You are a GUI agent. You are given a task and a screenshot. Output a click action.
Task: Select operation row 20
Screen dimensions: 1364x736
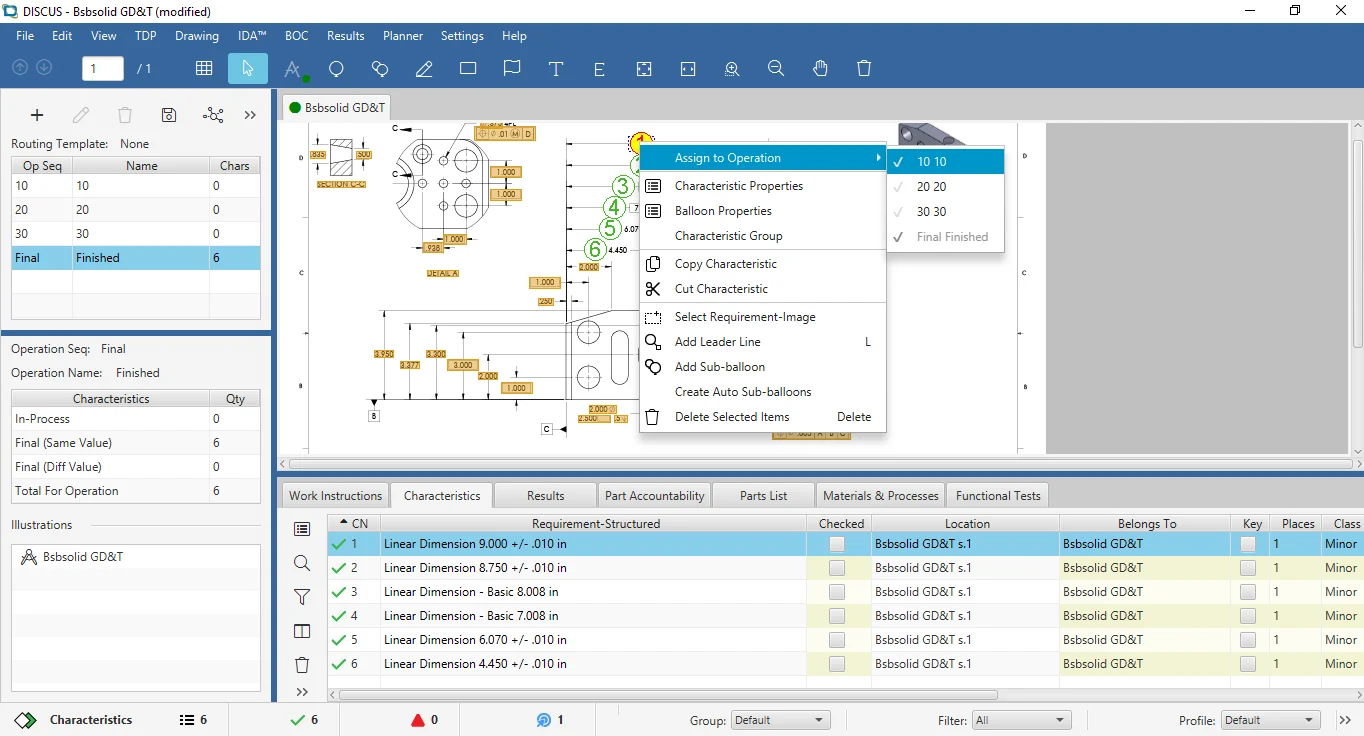click(x=136, y=210)
